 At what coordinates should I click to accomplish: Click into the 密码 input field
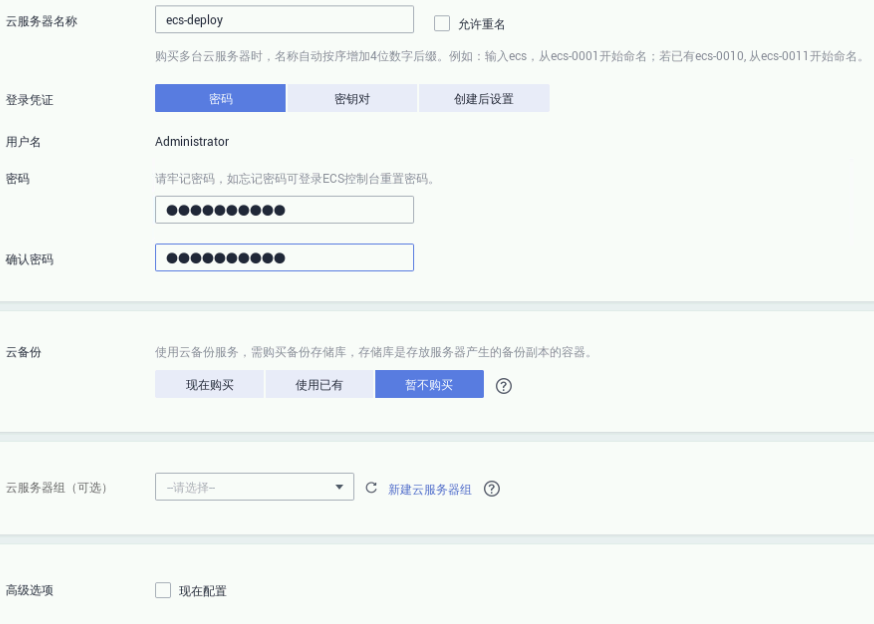point(284,210)
